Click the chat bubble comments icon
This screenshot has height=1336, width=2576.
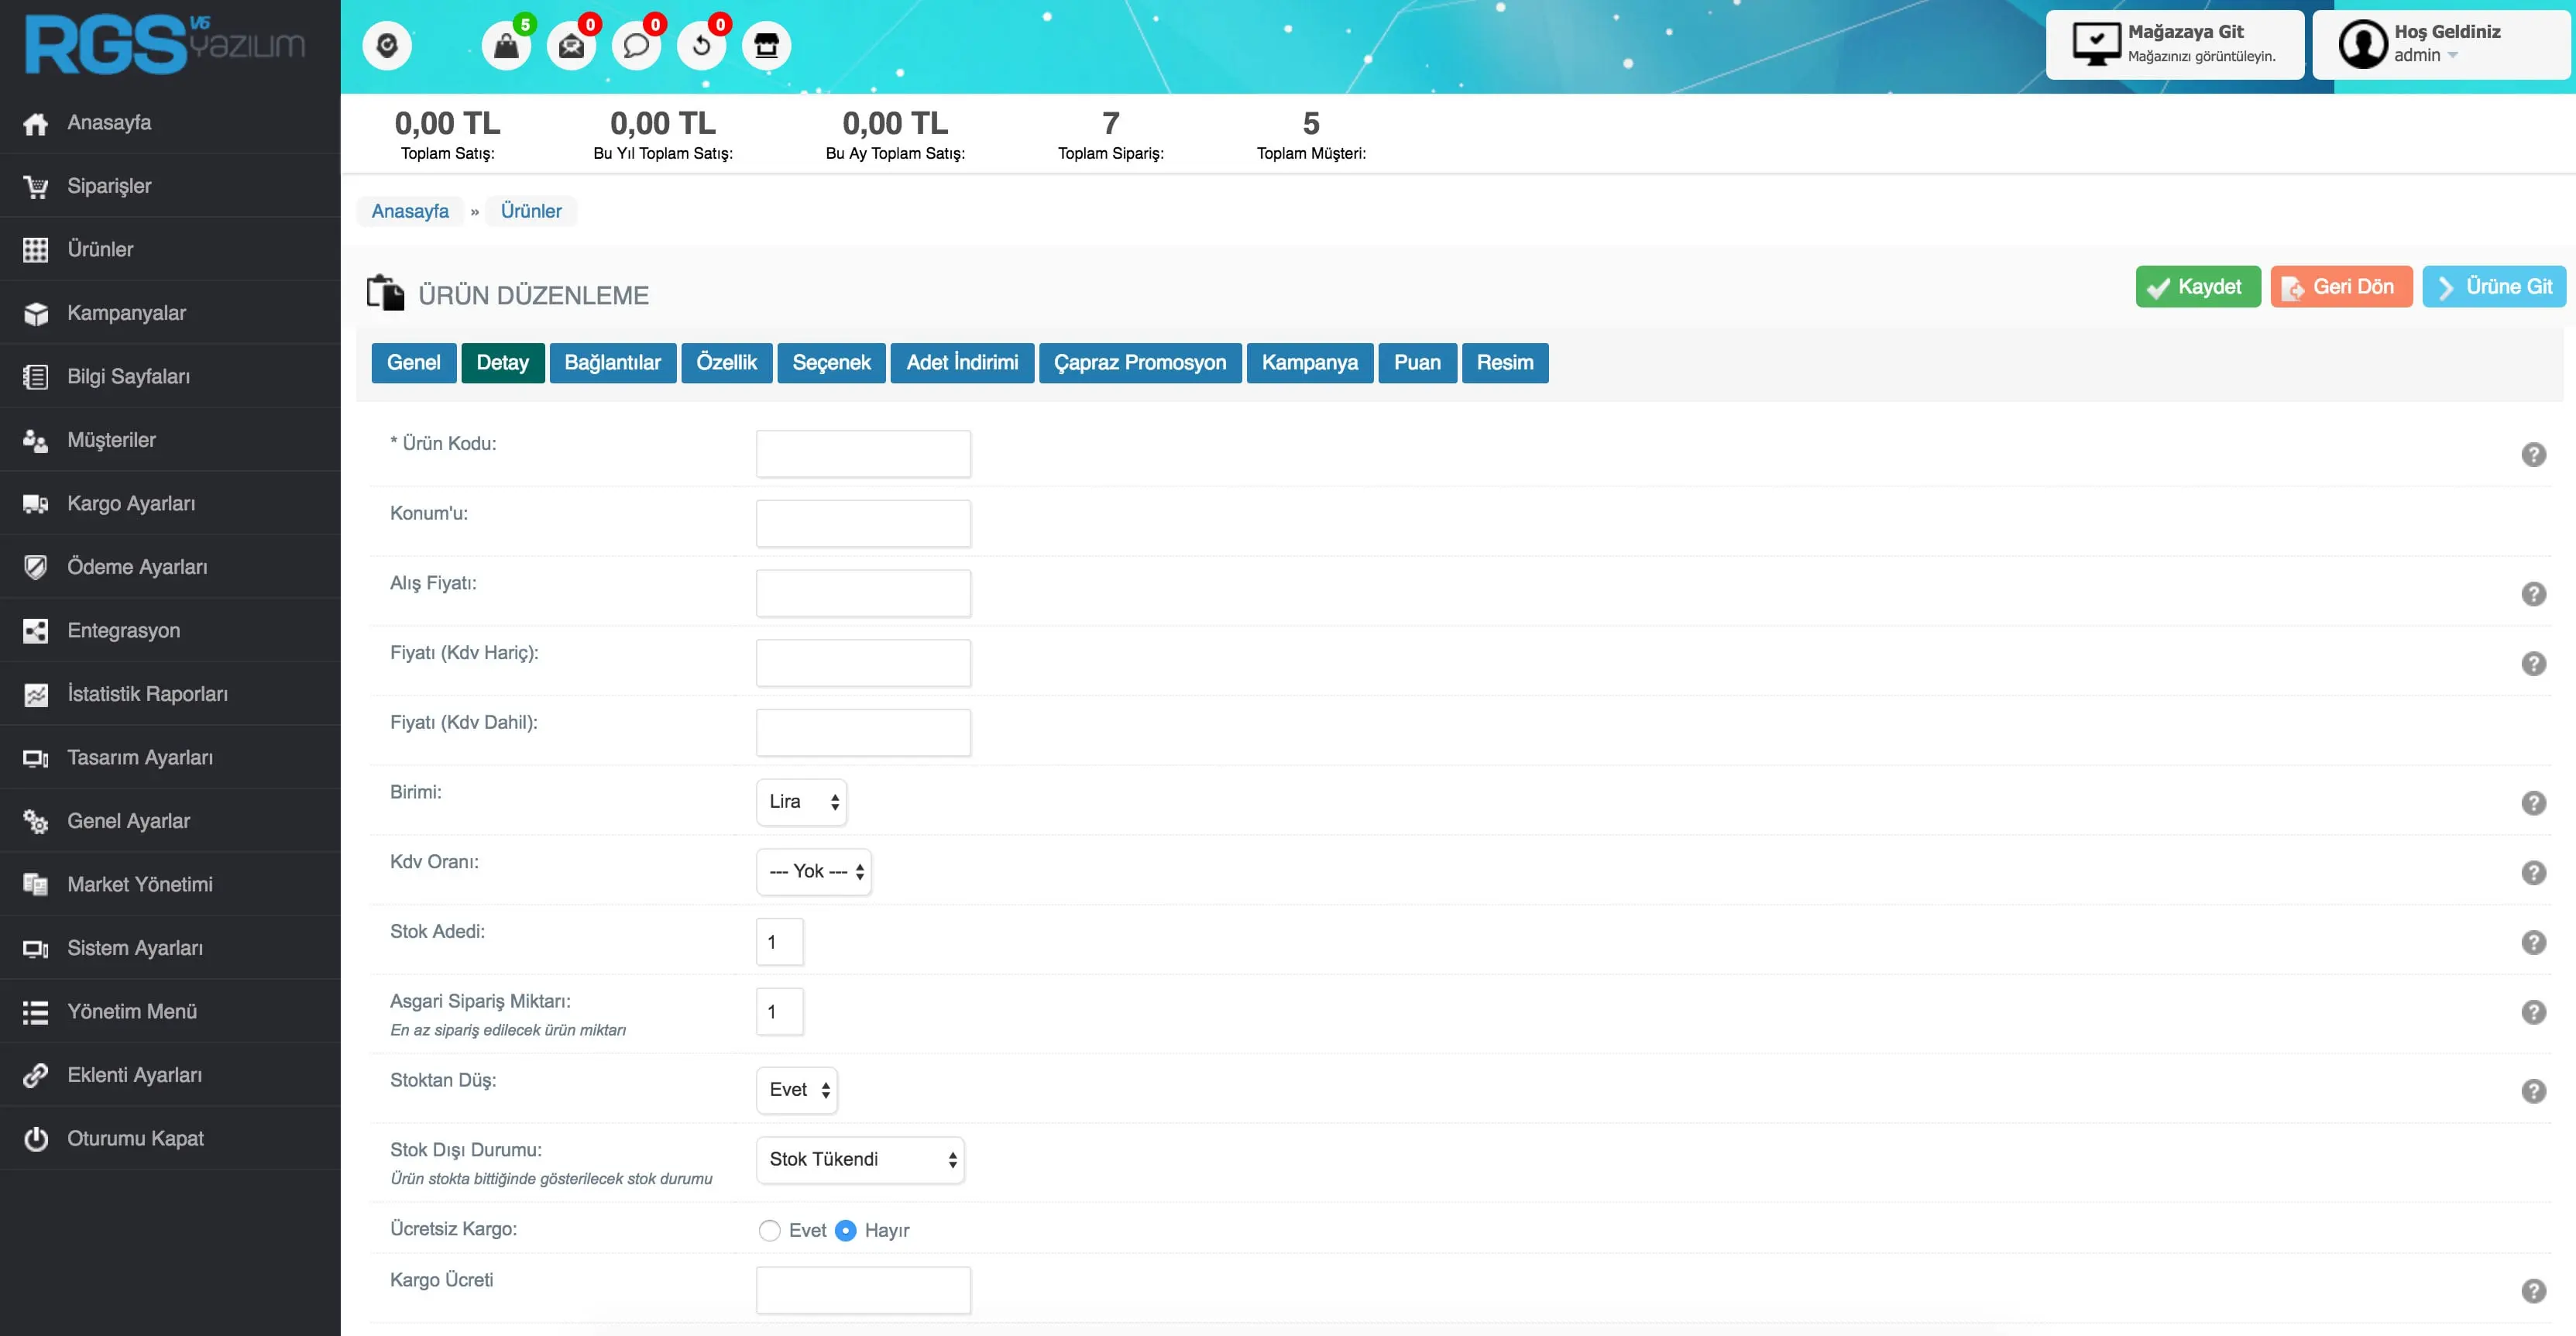[x=636, y=46]
